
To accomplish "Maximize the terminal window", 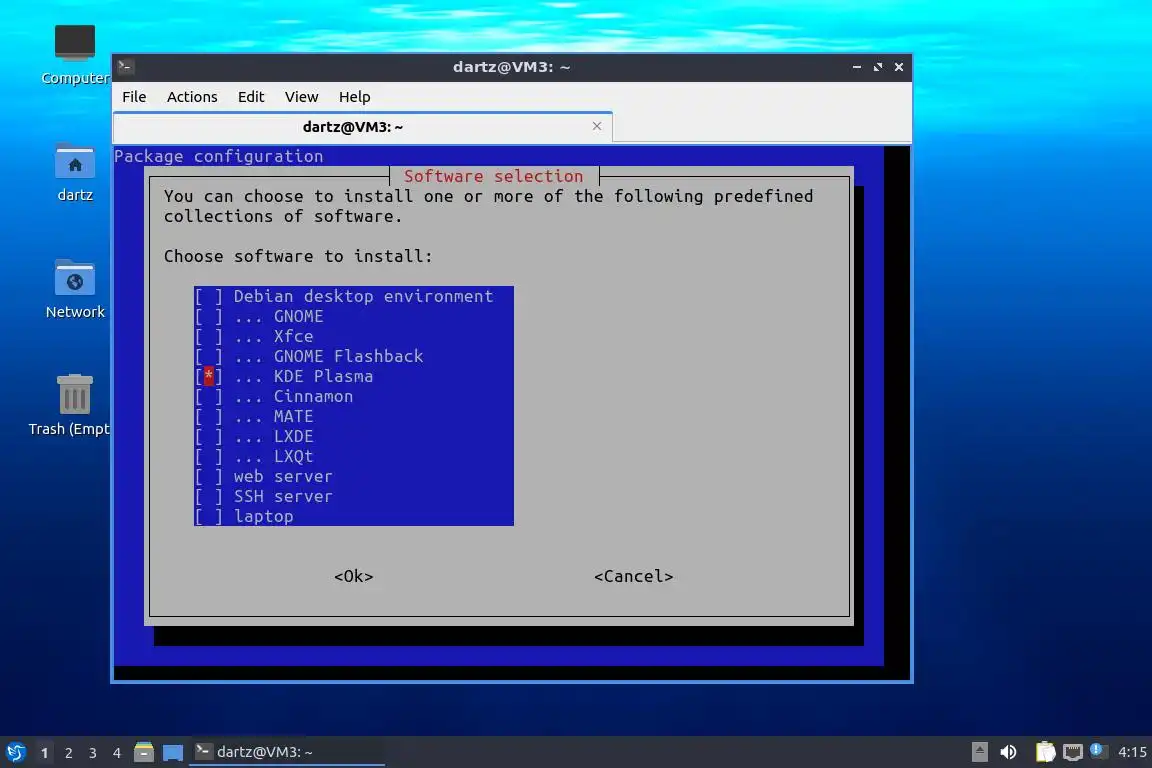I will (878, 67).
